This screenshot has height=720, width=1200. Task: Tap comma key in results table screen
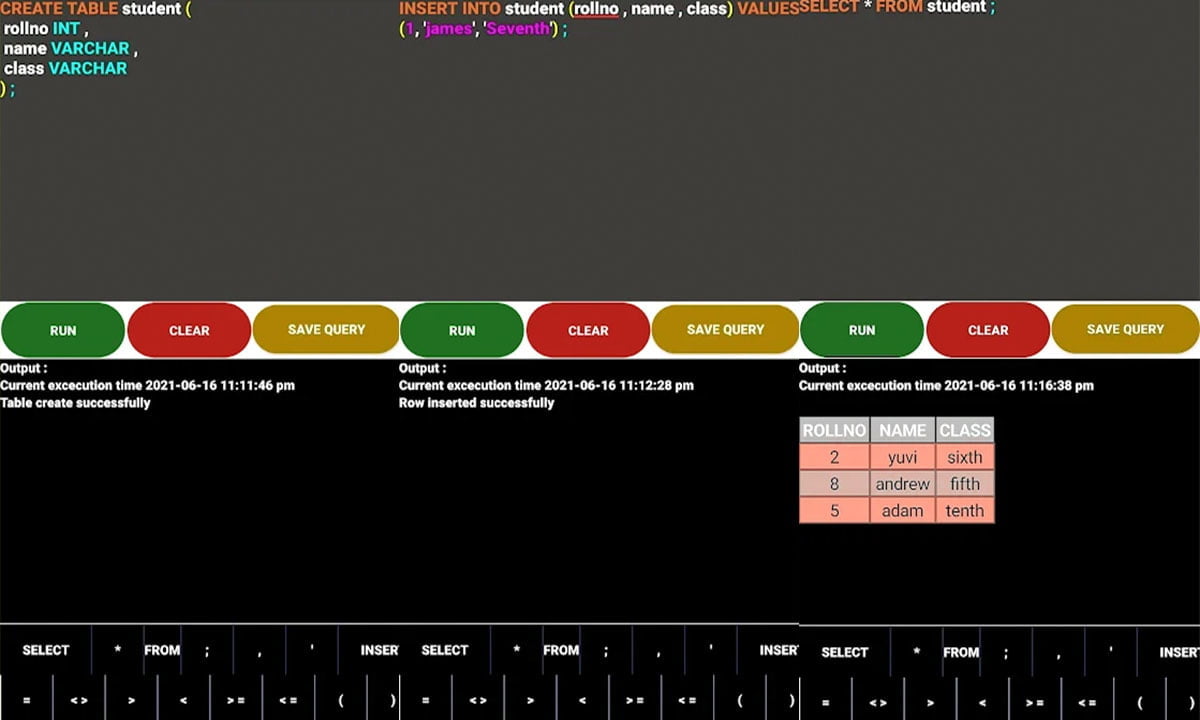(x=1058, y=651)
